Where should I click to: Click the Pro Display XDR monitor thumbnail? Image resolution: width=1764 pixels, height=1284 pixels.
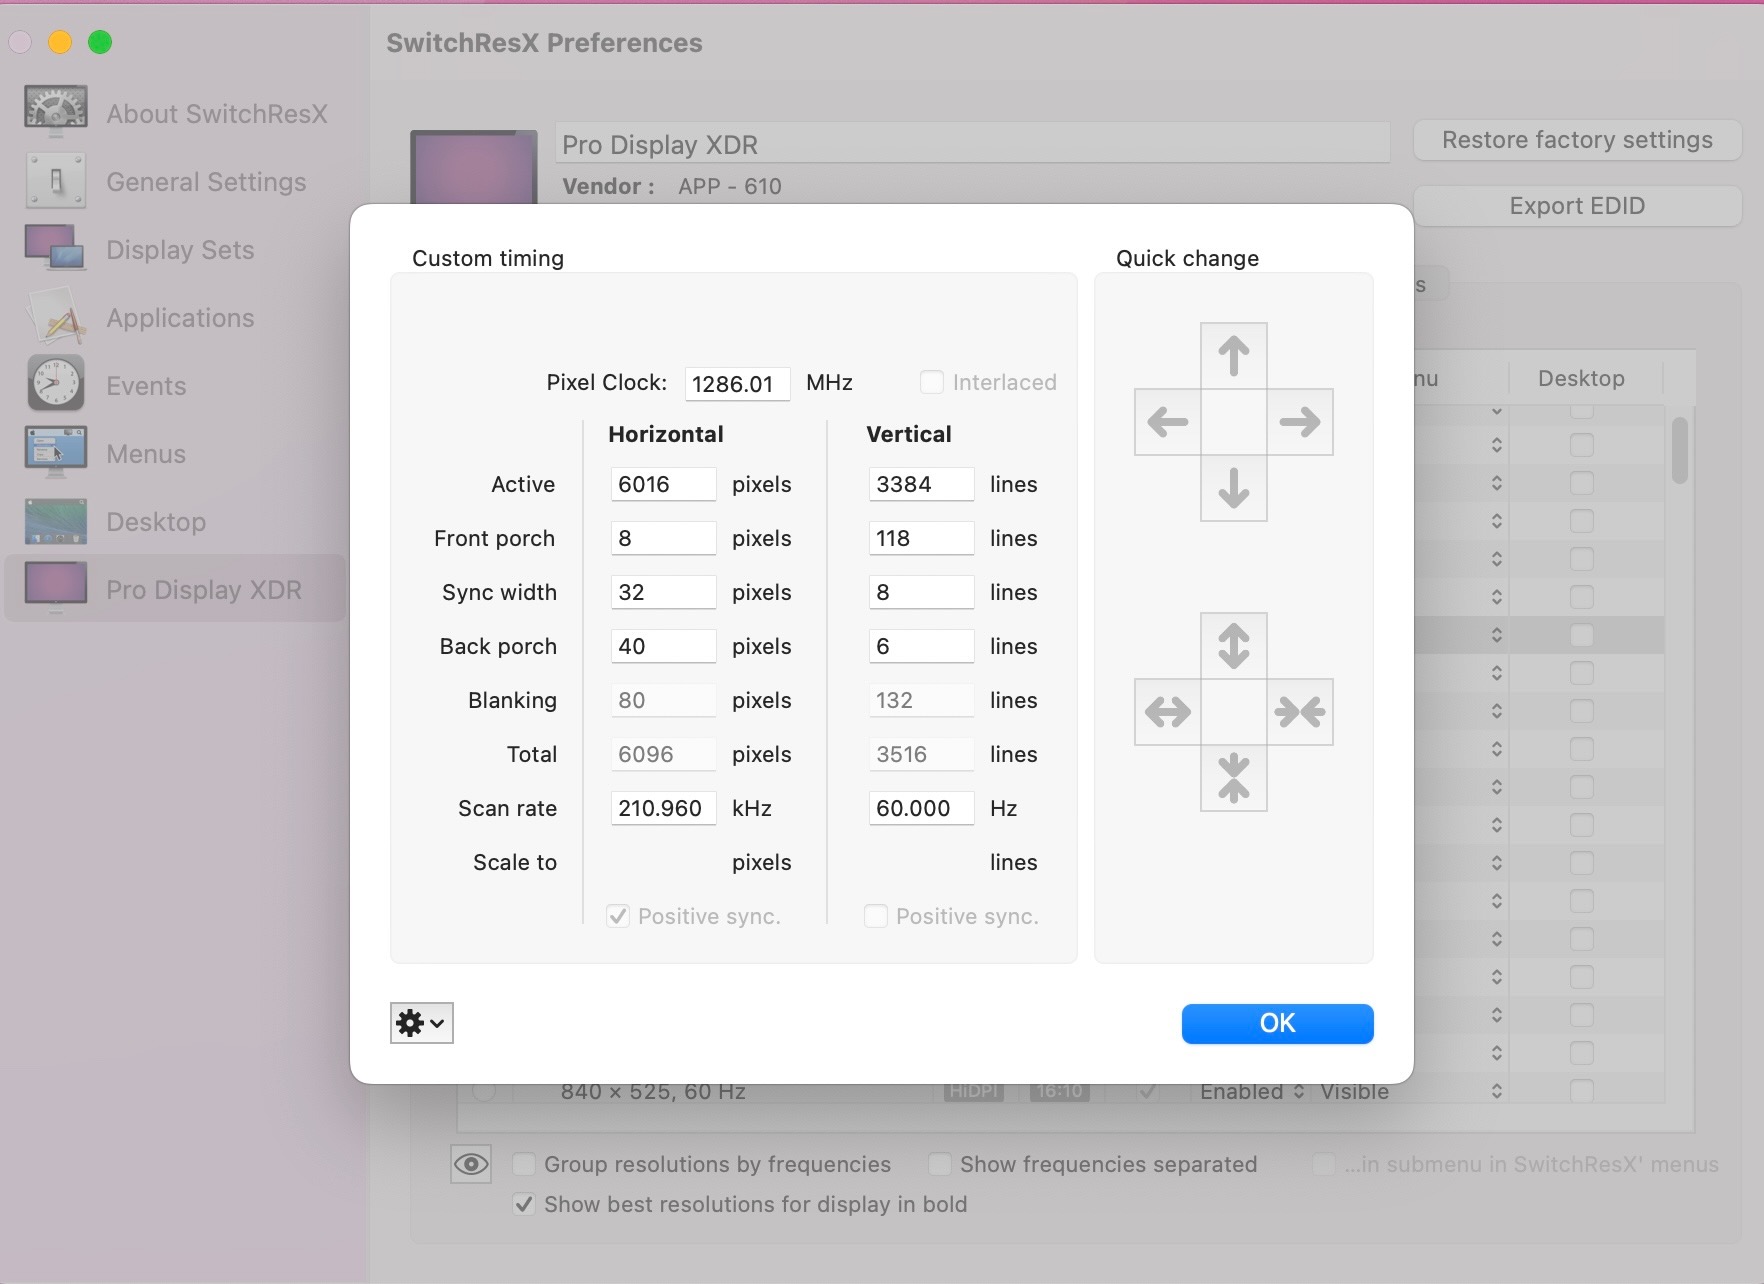[474, 168]
